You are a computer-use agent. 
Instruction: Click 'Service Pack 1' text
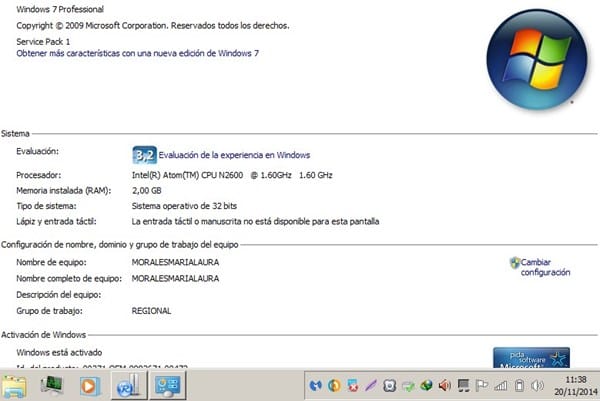click(x=43, y=42)
